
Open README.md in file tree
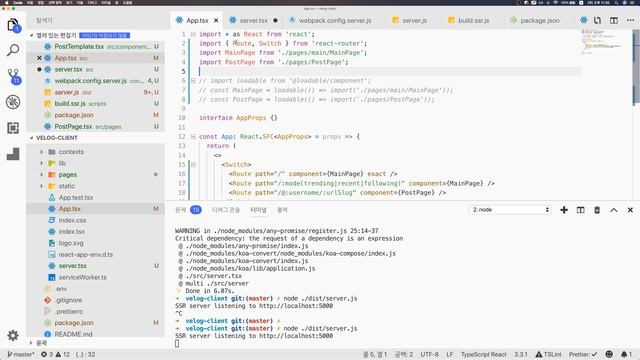96,334
